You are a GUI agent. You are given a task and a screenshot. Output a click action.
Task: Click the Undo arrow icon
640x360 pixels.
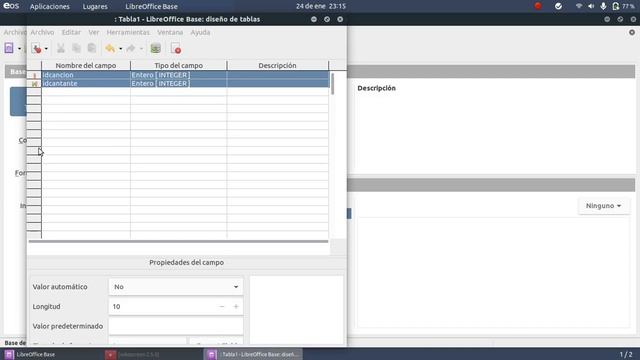[110, 49]
